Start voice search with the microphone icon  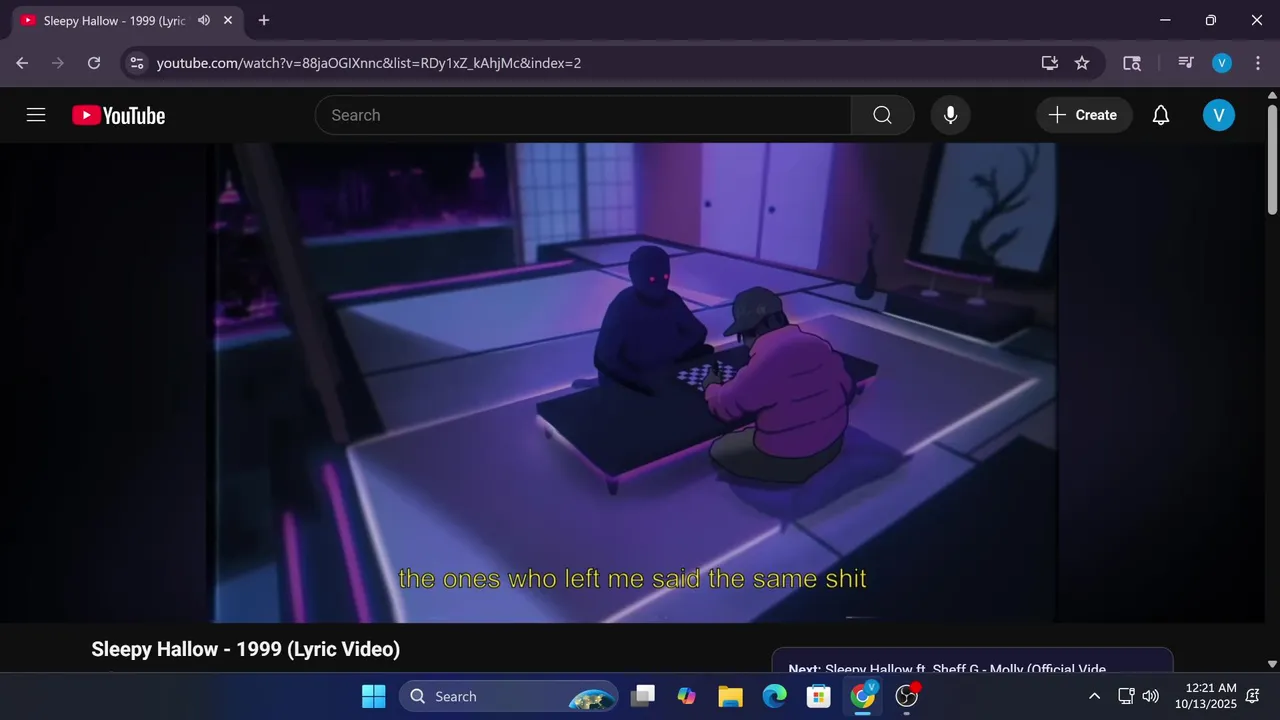950,115
